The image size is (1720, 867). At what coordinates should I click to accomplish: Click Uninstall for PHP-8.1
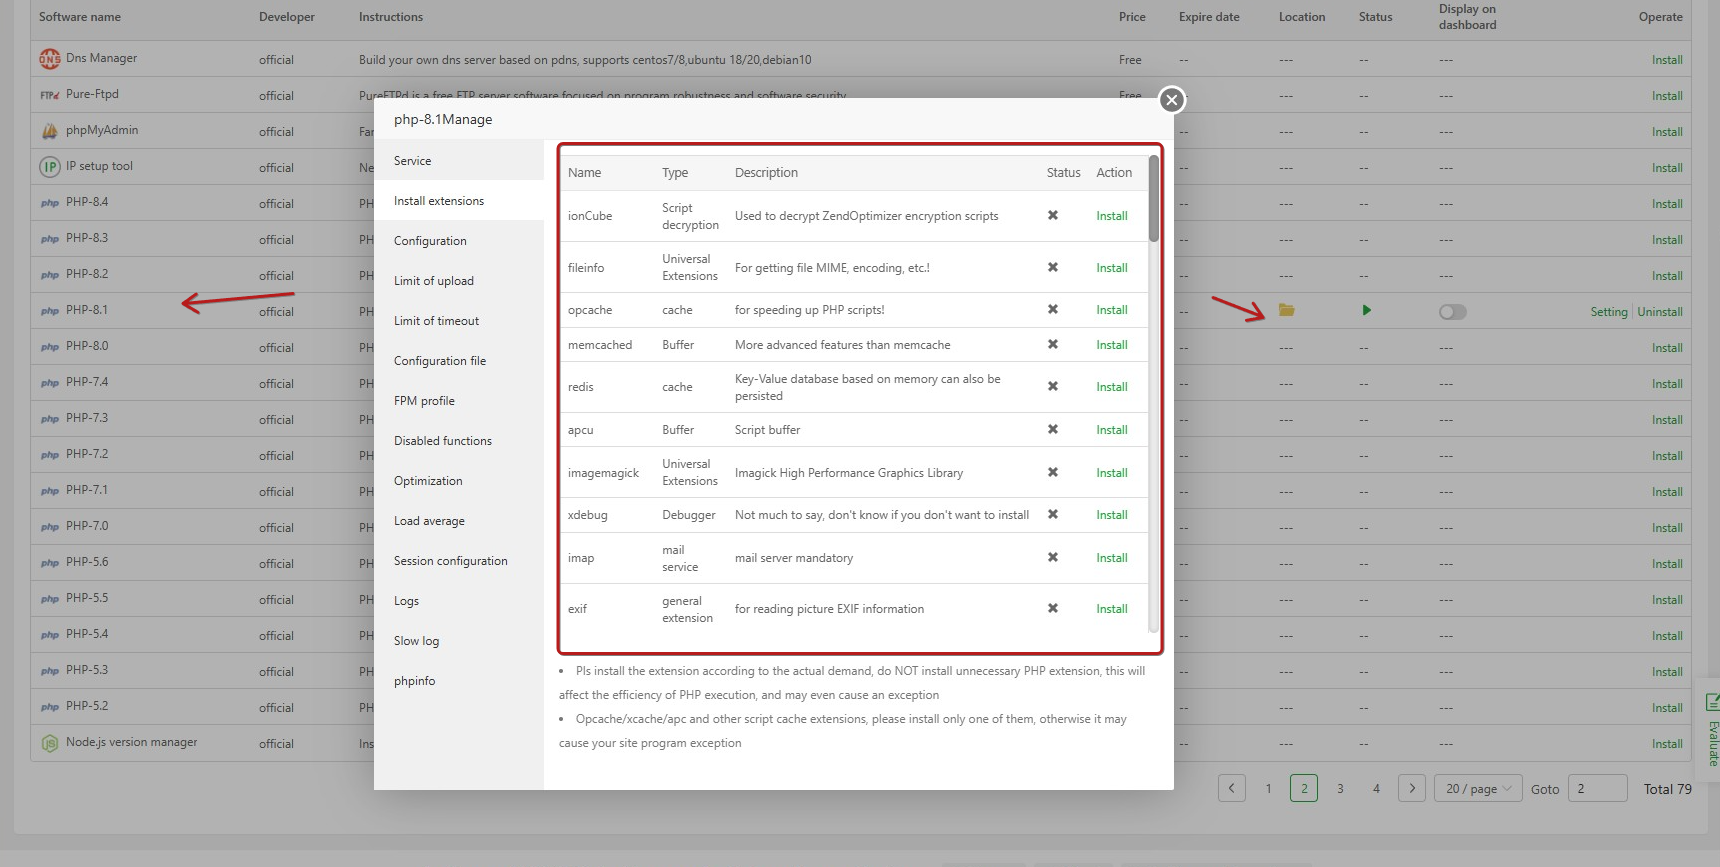(1660, 312)
